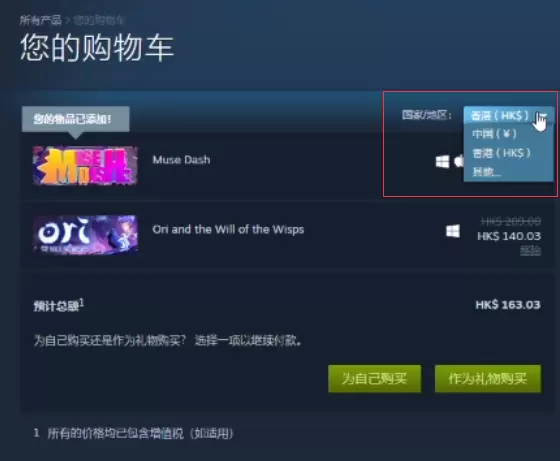This screenshot has height=461, width=560.
Task: Click the Windows icon in Muse Dash row
Action: (442, 161)
